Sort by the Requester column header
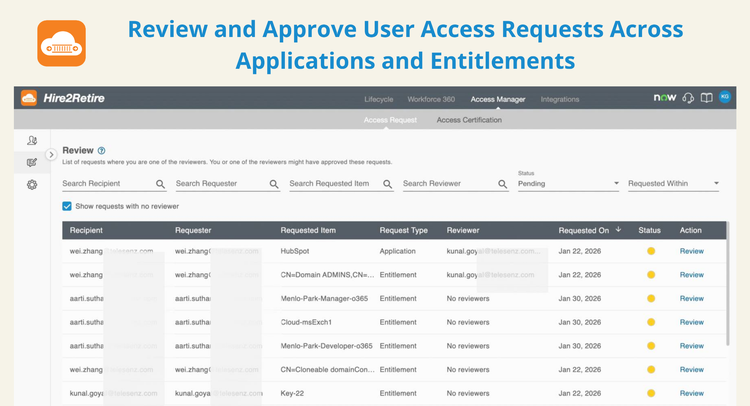 pos(193,230)
